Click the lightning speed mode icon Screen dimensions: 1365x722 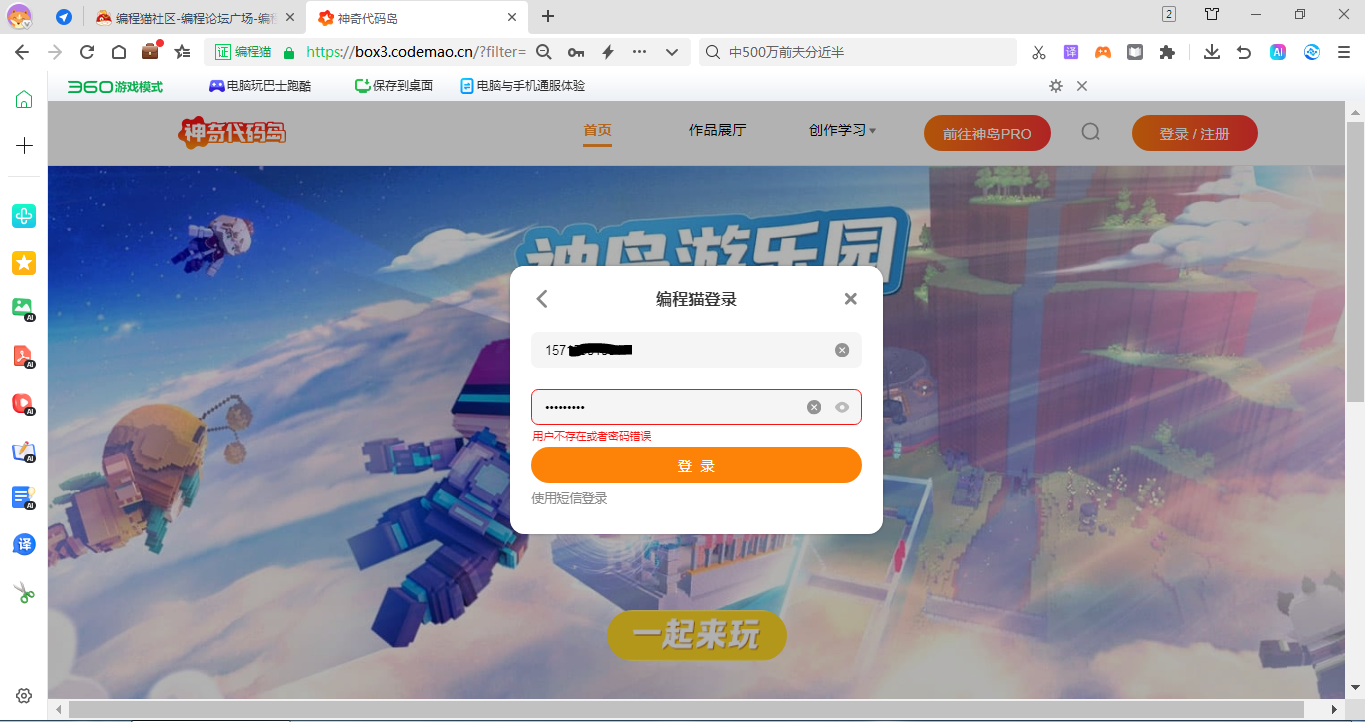(x=607, y=52)
